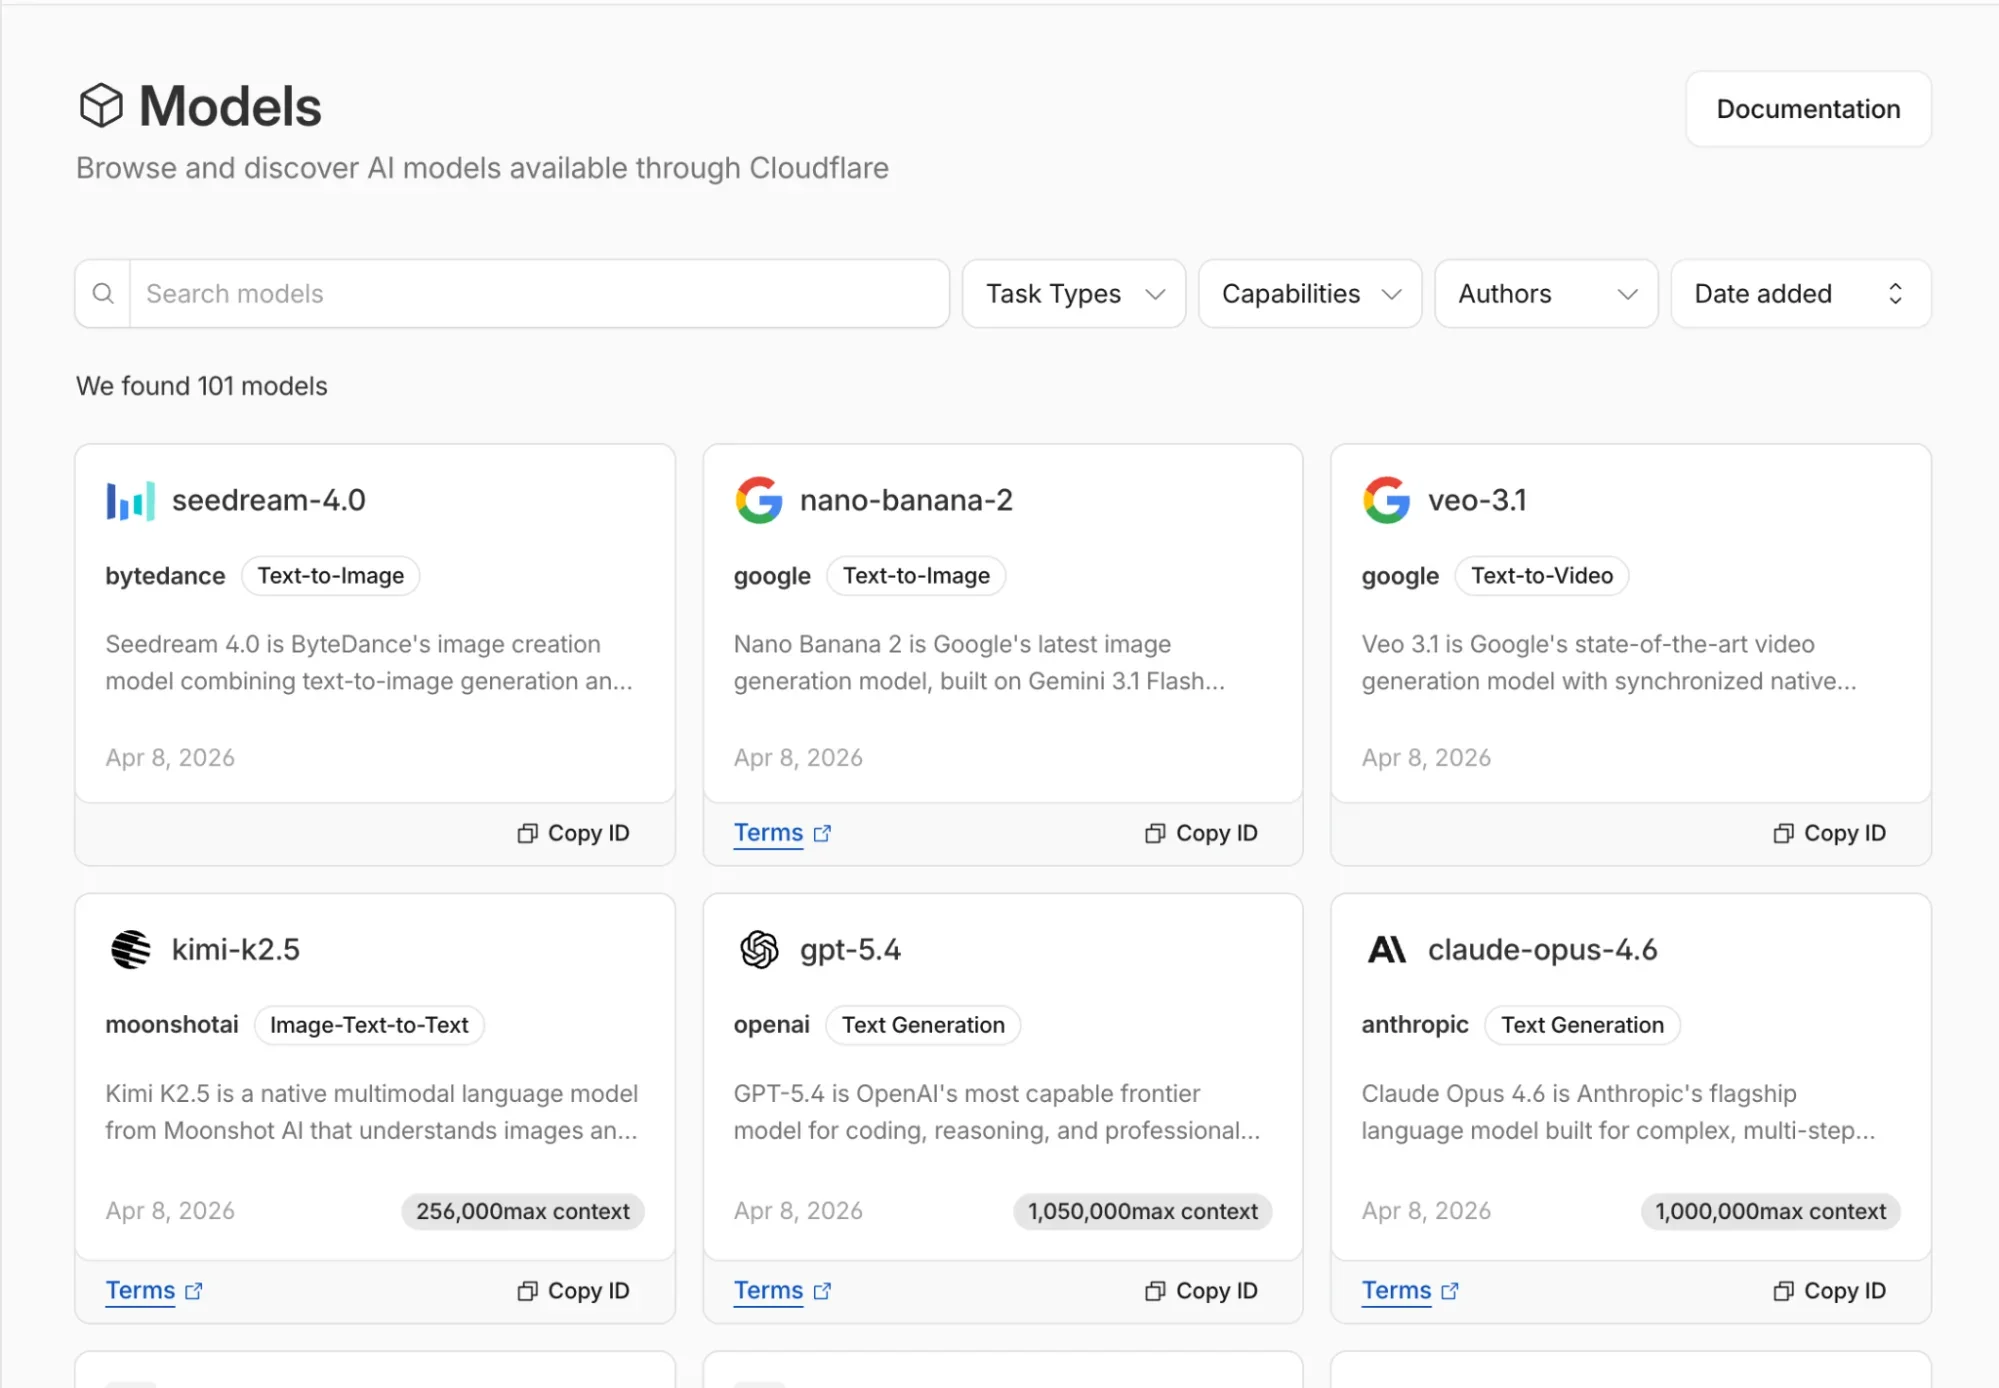Image resolution: width=1999 pixels, height=1388 pixels.
Task: Click the Models cube icon in the header
Action: [x=102, y=104]
